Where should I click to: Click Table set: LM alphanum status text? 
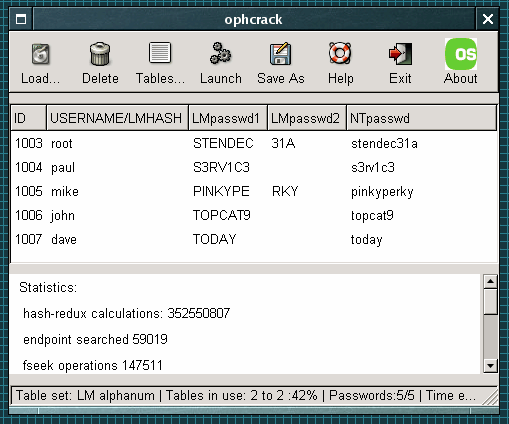coord(85,396)
